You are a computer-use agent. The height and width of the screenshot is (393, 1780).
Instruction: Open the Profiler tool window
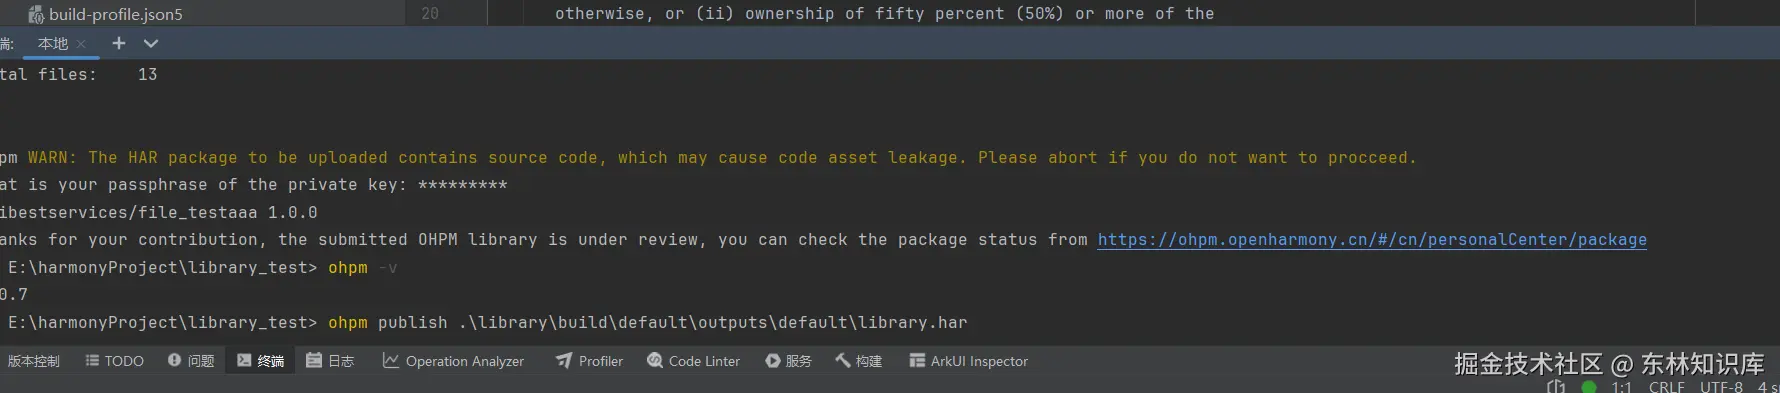coord(590,361)
